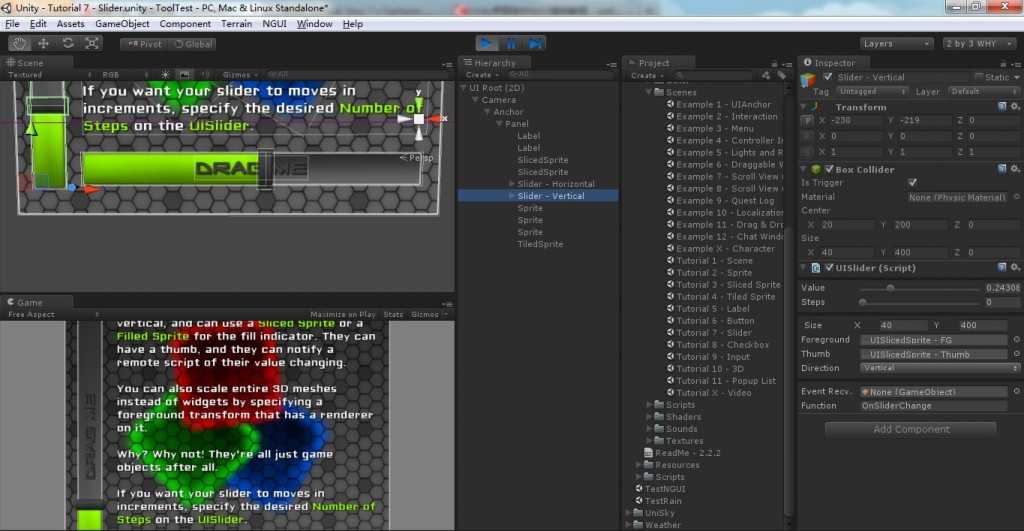Click the Pause button in toolbar
Screen dimensions: 1024x531
[511, 44]
